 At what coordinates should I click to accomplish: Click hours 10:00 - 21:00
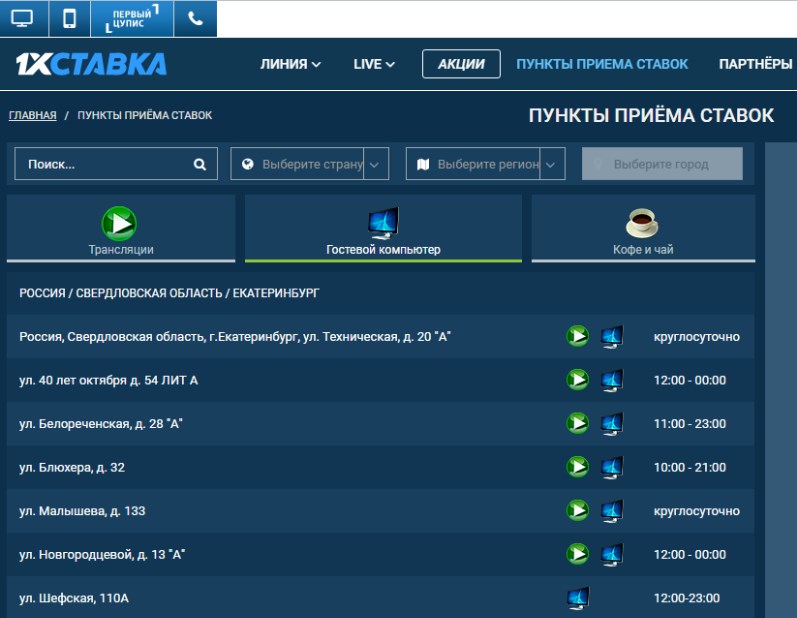click(690, 468)
